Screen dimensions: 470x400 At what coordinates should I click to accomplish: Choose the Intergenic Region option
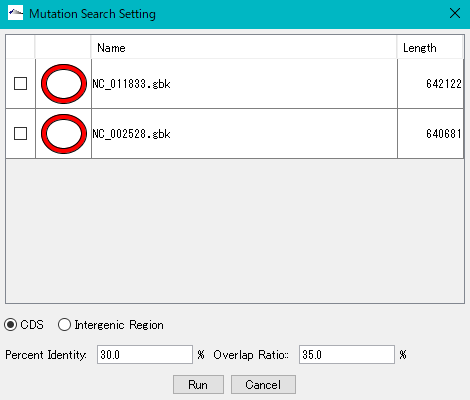(x=64, y=325)
